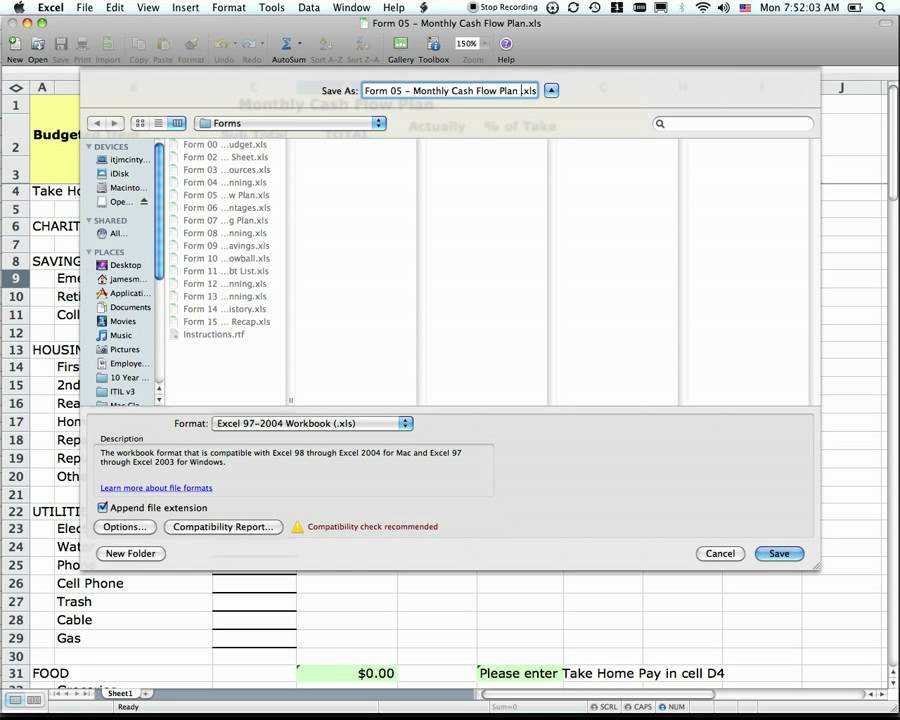Click the AutoSum sigma icon
The width and height of the screenshot is (900, 720).
[x=286, y=44]
